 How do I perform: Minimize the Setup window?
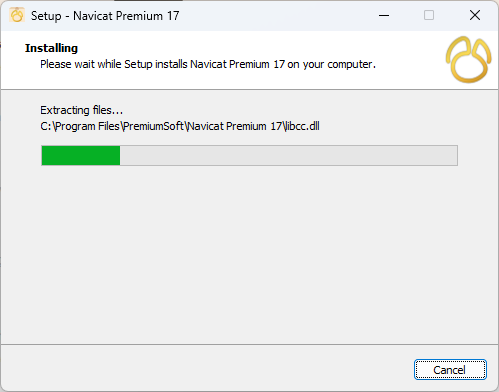[384, 15]
